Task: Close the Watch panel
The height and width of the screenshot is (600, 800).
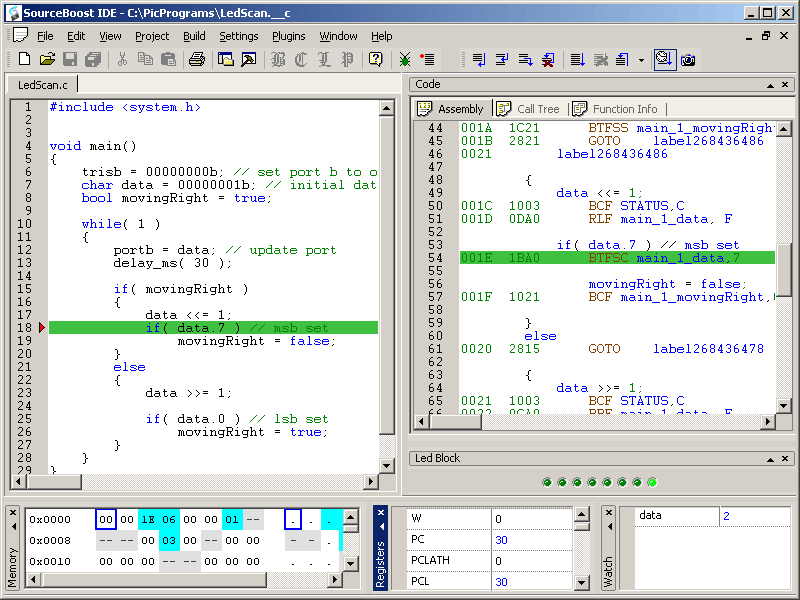Action: click(x=609, y=512)
